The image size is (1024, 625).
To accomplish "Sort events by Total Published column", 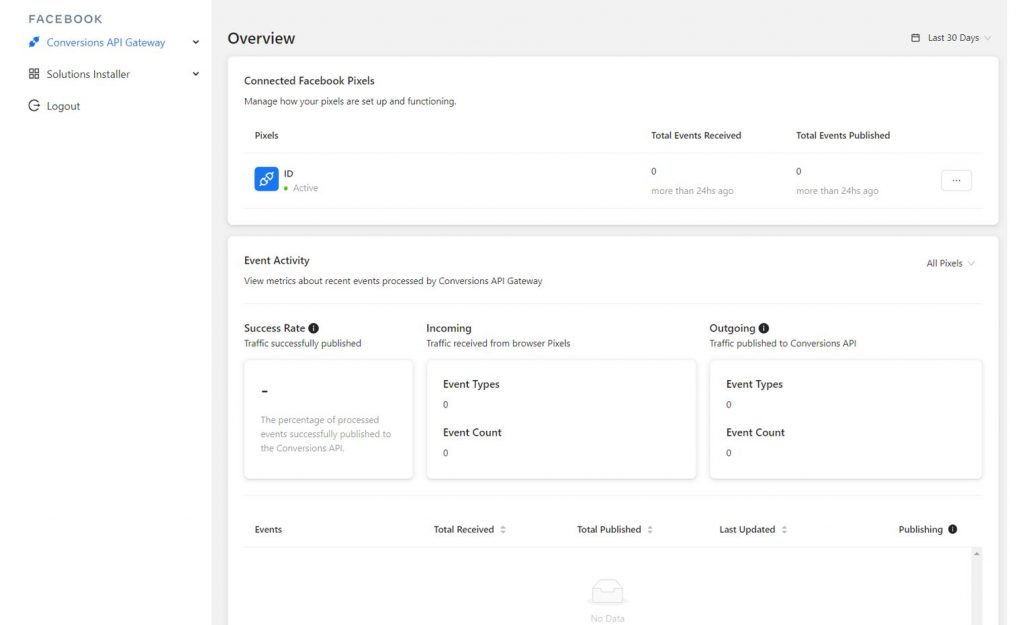I will (650, 530).
